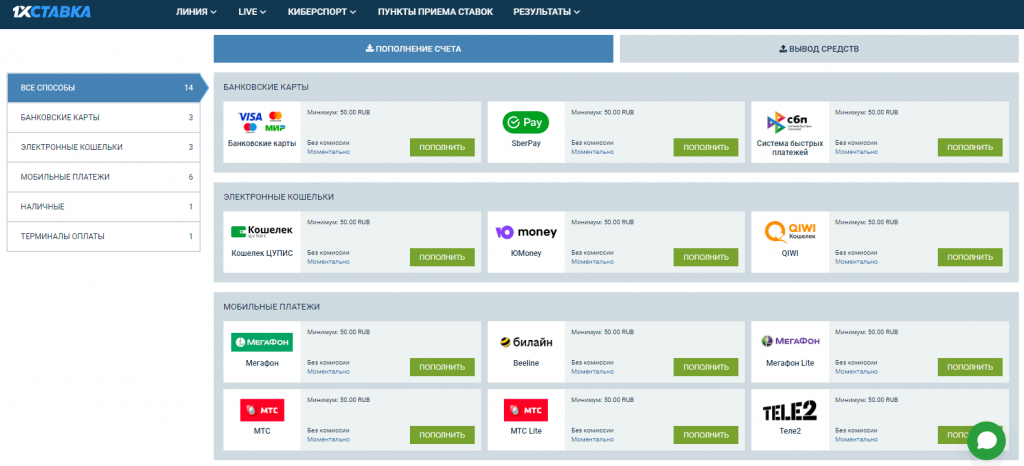Expand the LIVE dropdown menu

[x=252, y=12]
